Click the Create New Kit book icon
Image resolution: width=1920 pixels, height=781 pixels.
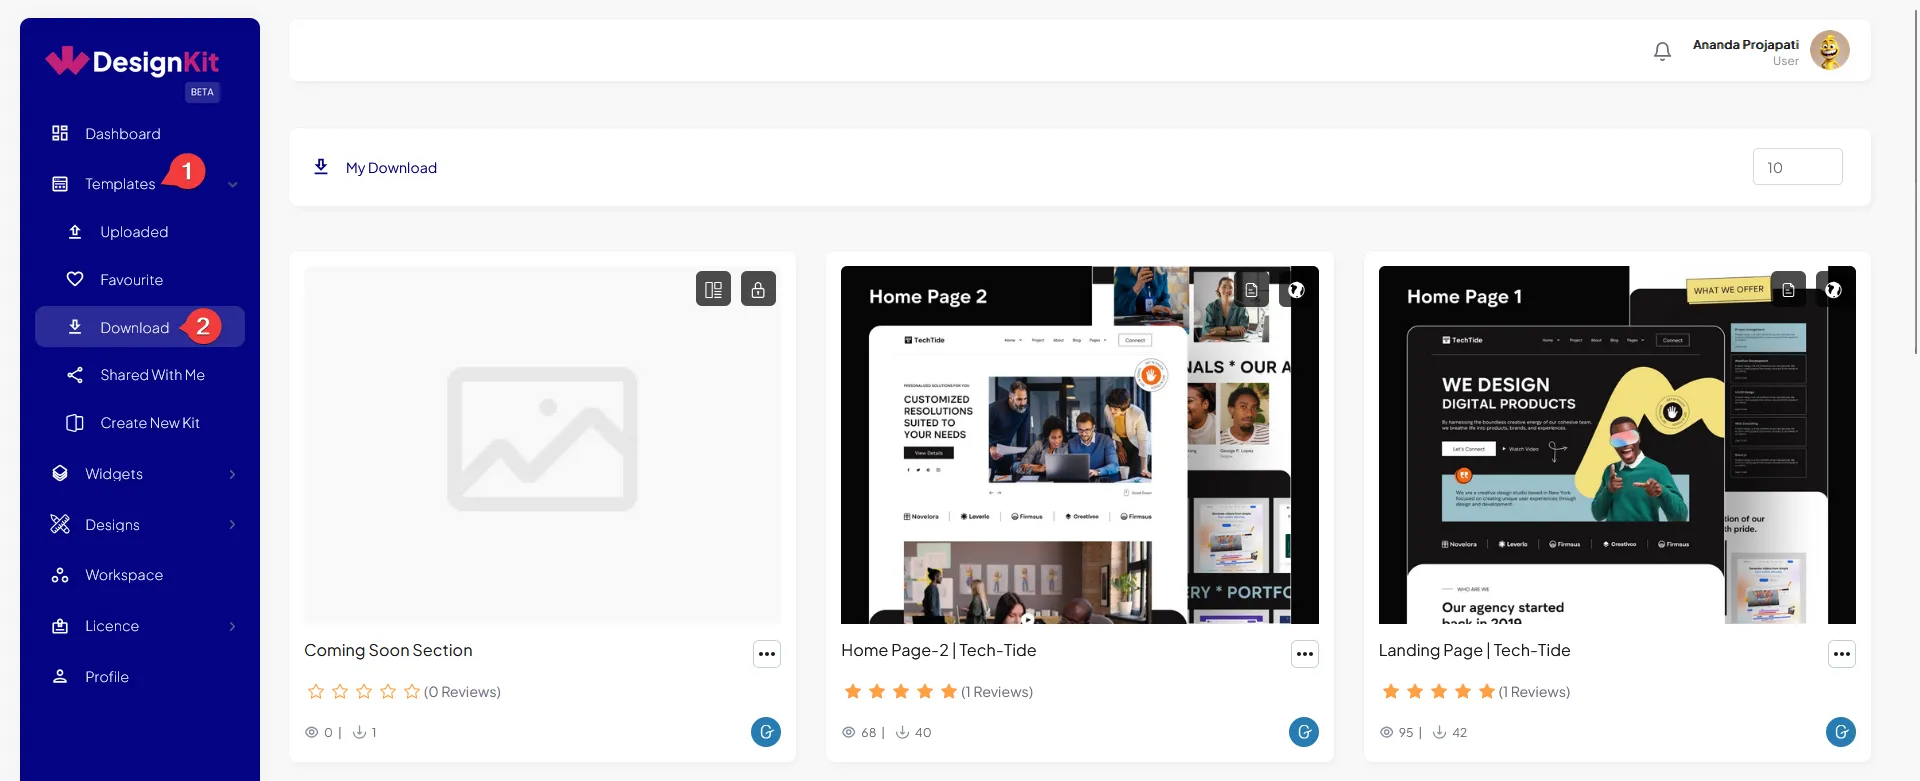(75, 423)
